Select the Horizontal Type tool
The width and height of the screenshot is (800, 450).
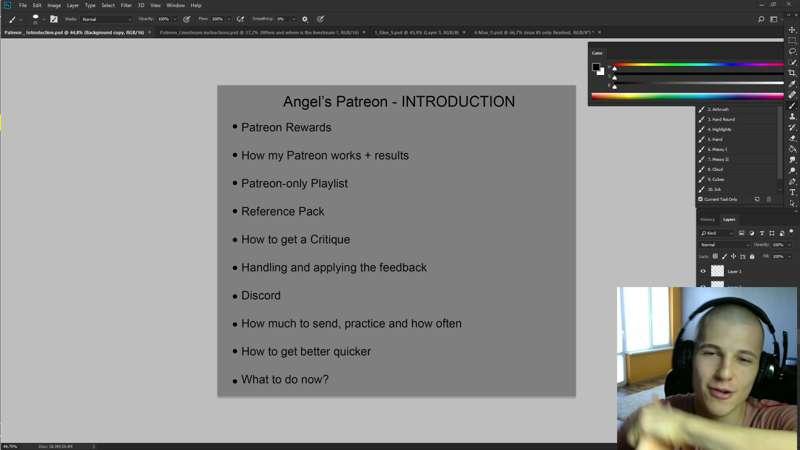tap(792, 192)
